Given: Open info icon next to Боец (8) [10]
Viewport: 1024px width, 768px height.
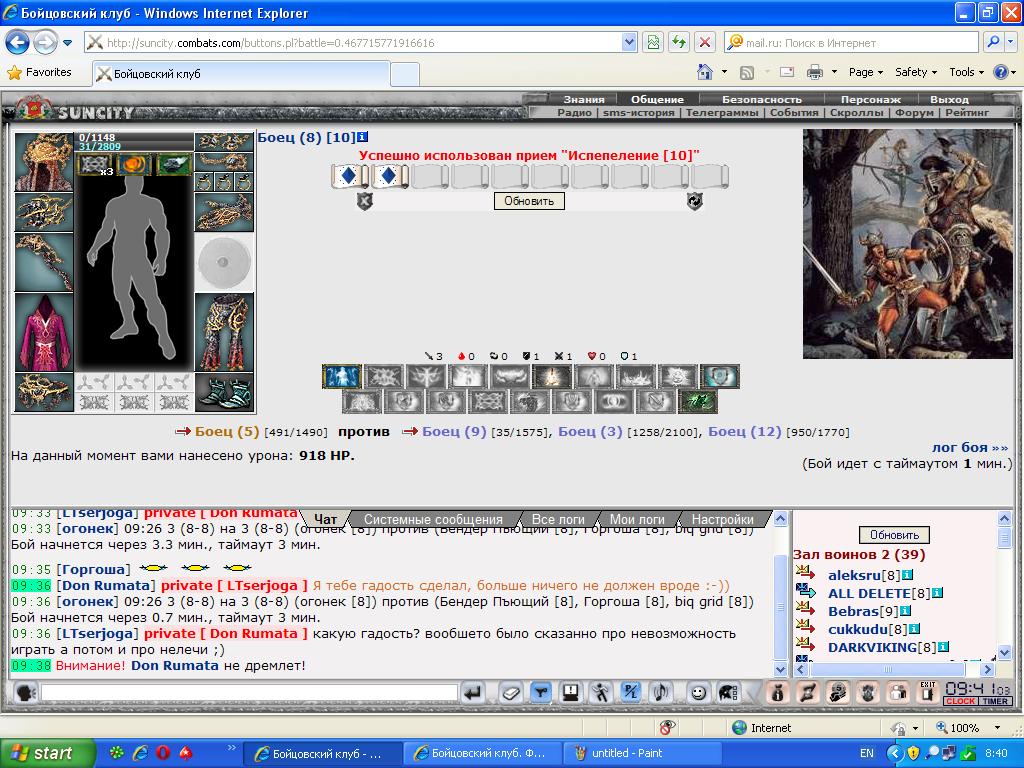Looking at the screenshot, I should pyautogui.click(x=362, y=136).
